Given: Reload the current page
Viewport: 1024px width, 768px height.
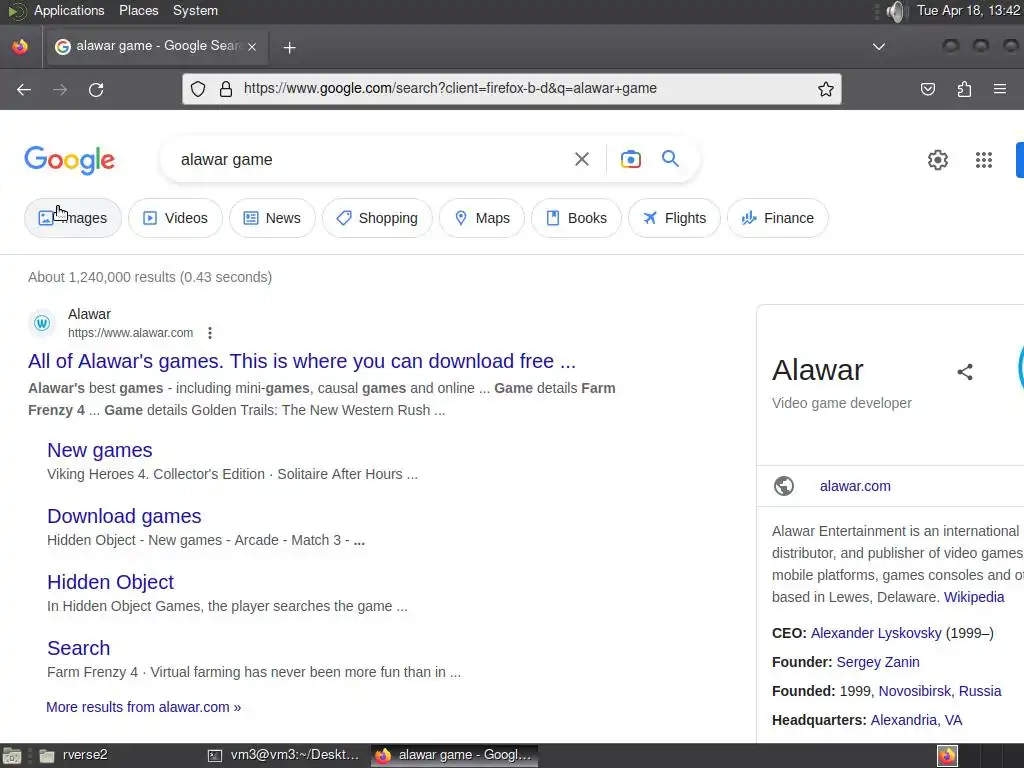Looking at the screenshot, I should pos(96,89).
